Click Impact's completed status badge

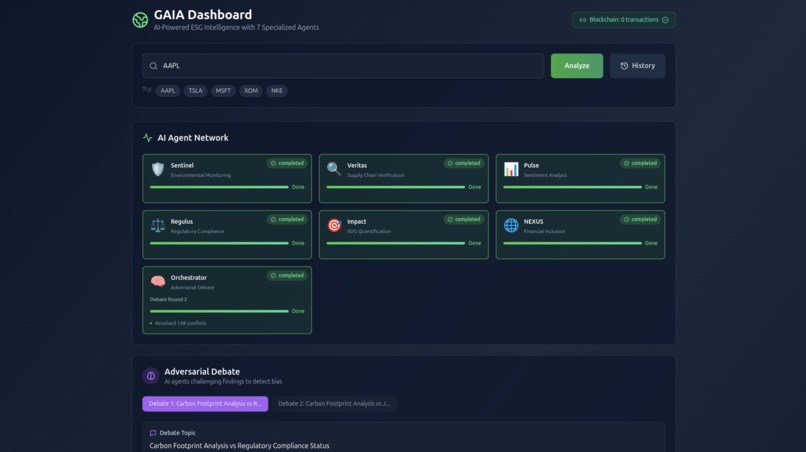pos(464,220)
